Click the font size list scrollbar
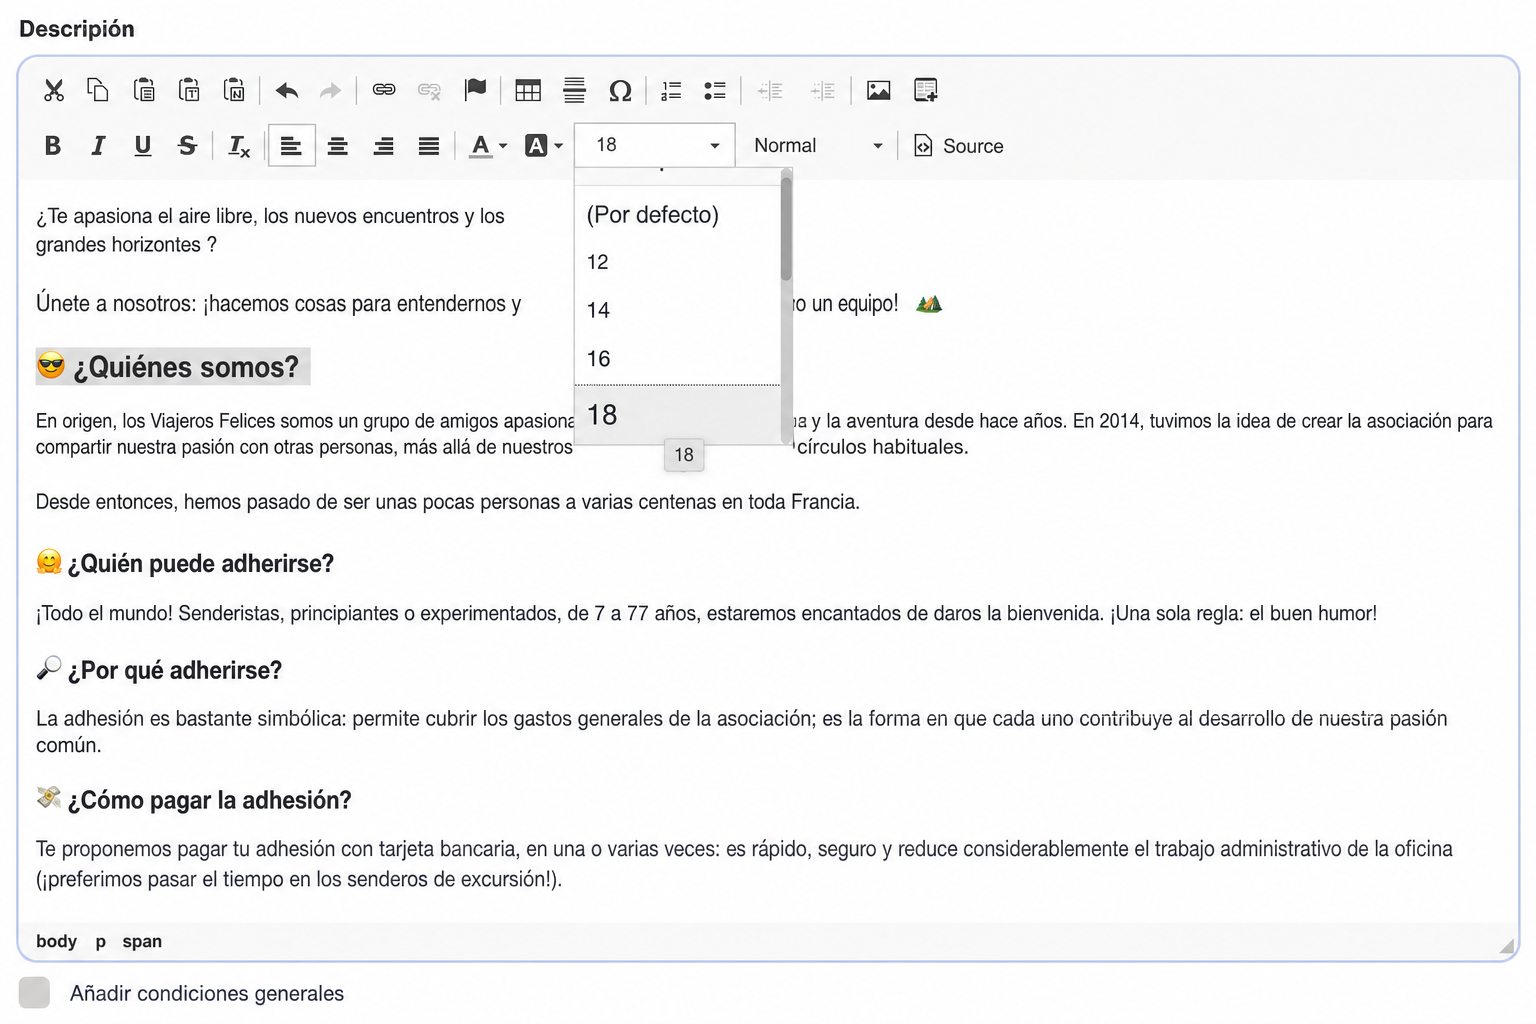1536x1024 pixels. pyautogui.click(x=786, y=229)
